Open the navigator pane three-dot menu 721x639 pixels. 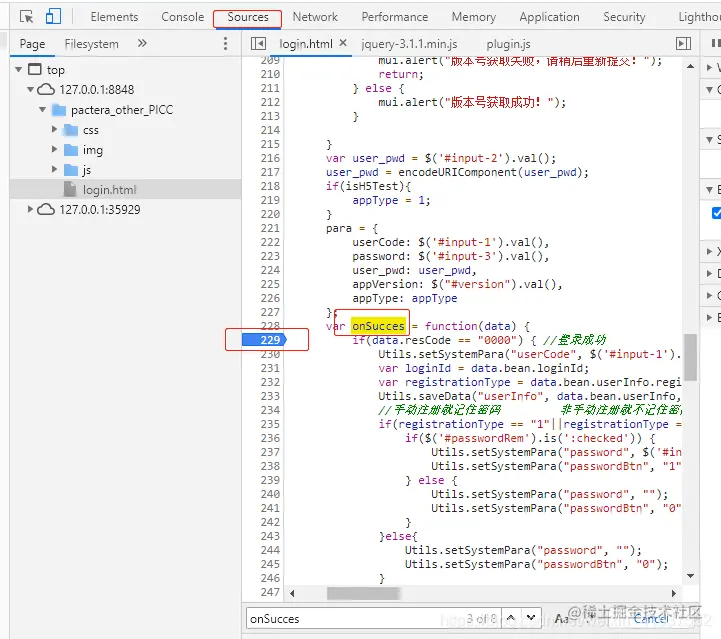tap(225, 44)
